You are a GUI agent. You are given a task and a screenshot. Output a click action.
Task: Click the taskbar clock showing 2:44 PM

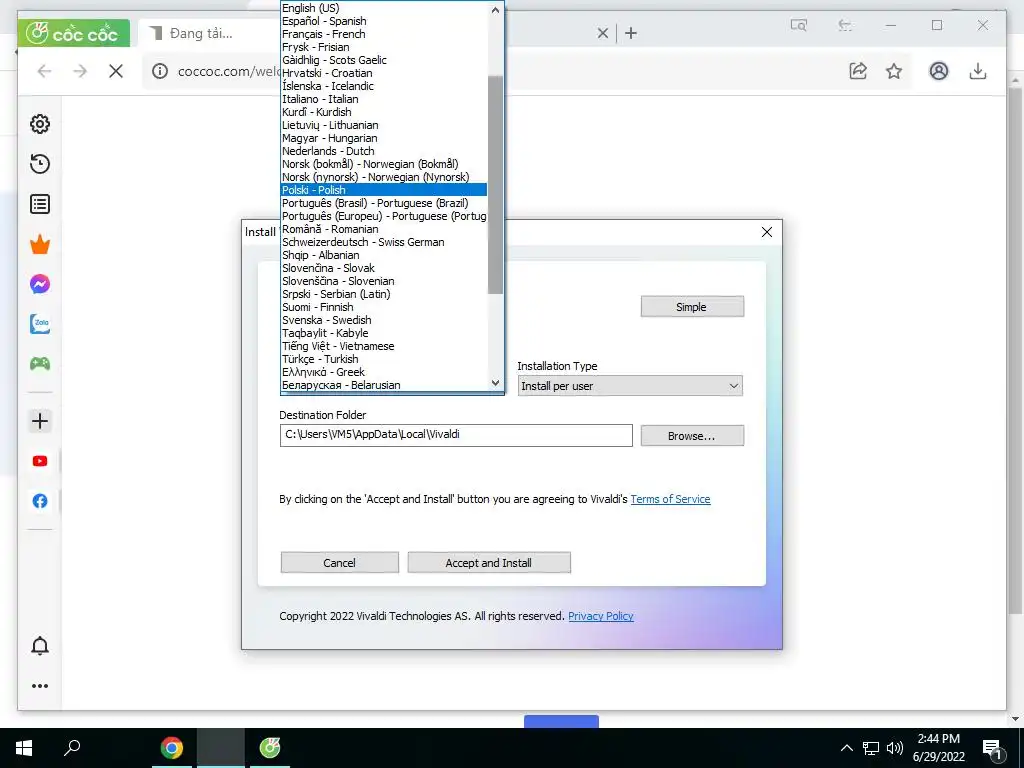click(938, 748)
